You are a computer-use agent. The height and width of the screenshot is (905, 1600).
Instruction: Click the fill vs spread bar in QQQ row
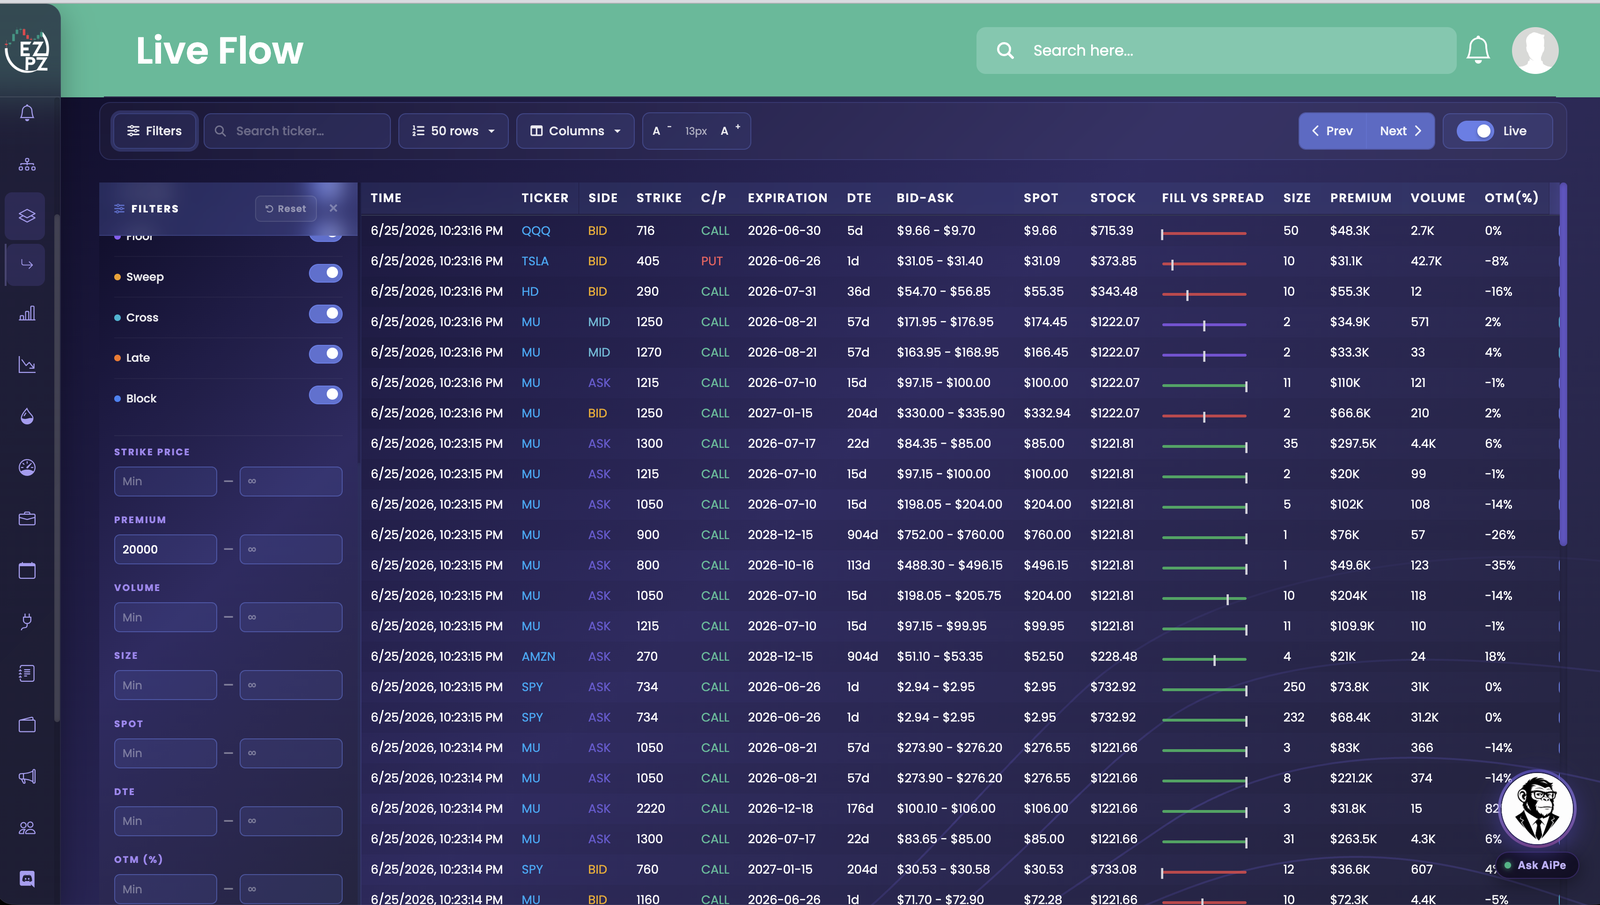(1204, 233)
